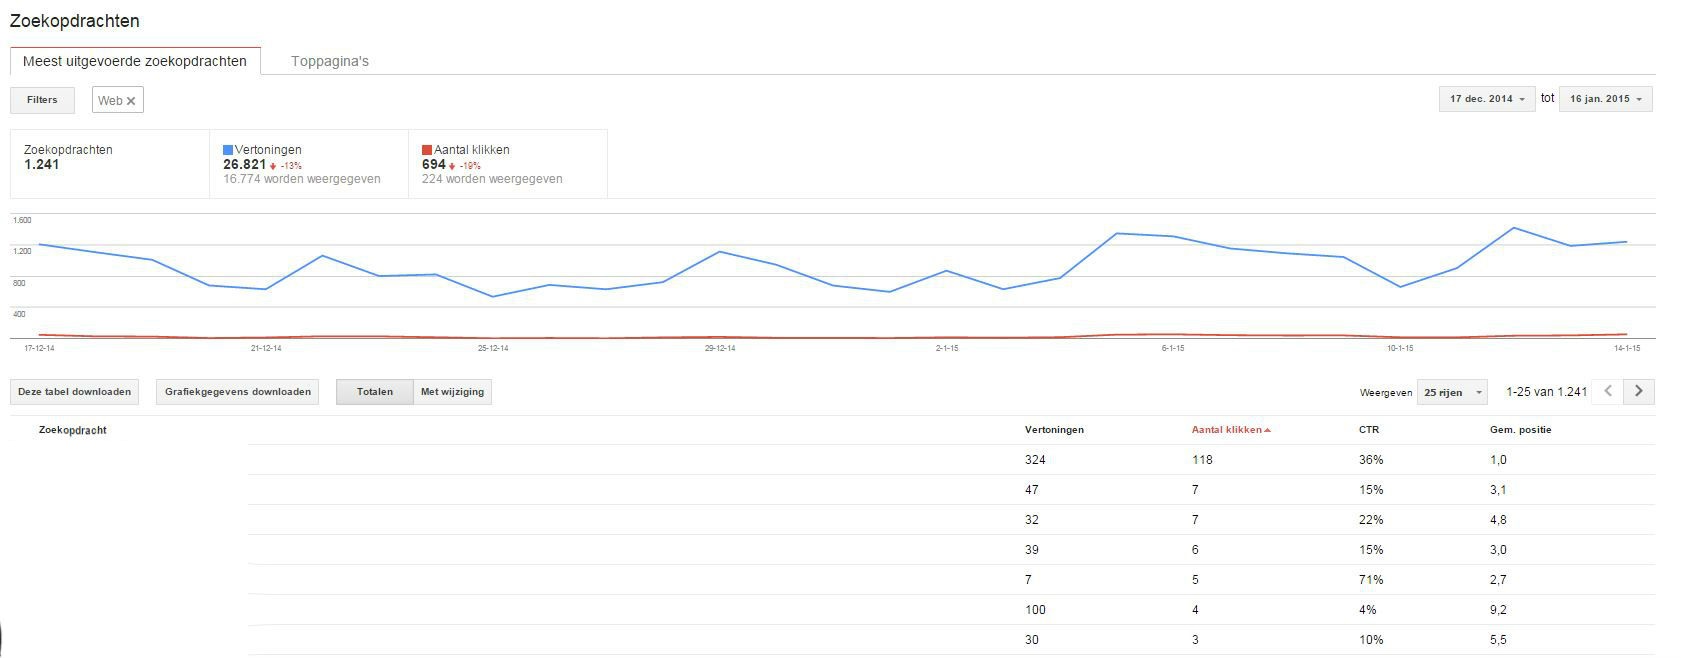Sort by the Vertoningen column header
This screenshot has width=1681, height=658.
pyautogui.click(x=1054, y=430)
